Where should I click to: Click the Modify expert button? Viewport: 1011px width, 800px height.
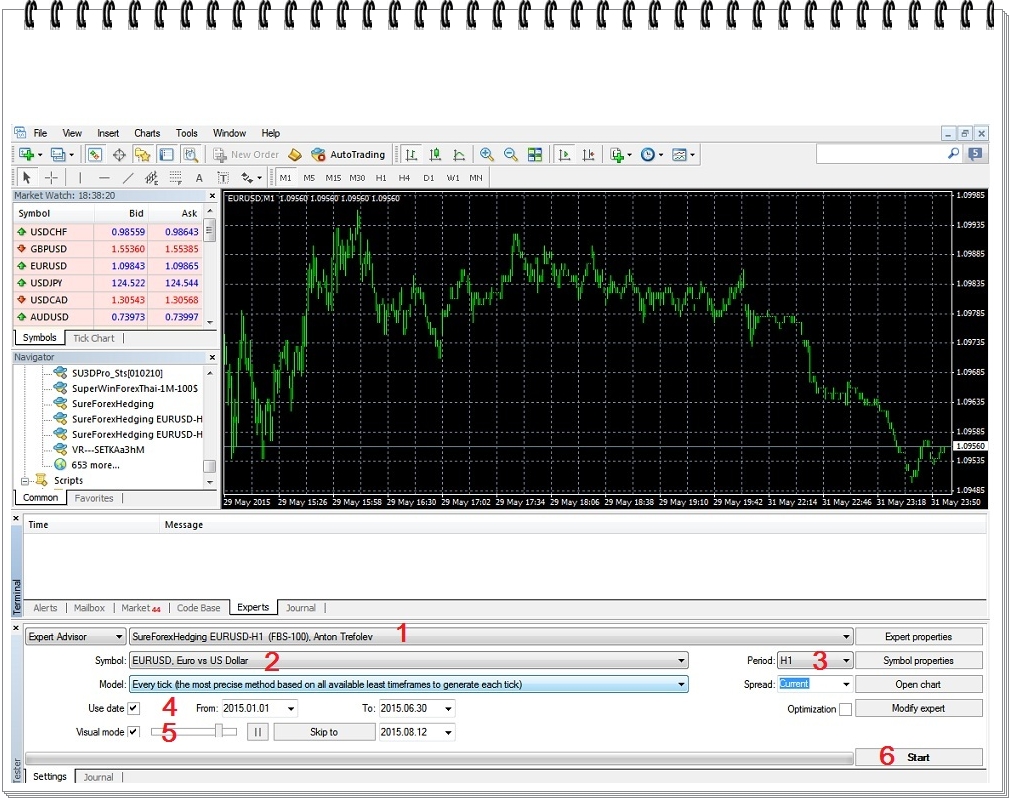919,708
